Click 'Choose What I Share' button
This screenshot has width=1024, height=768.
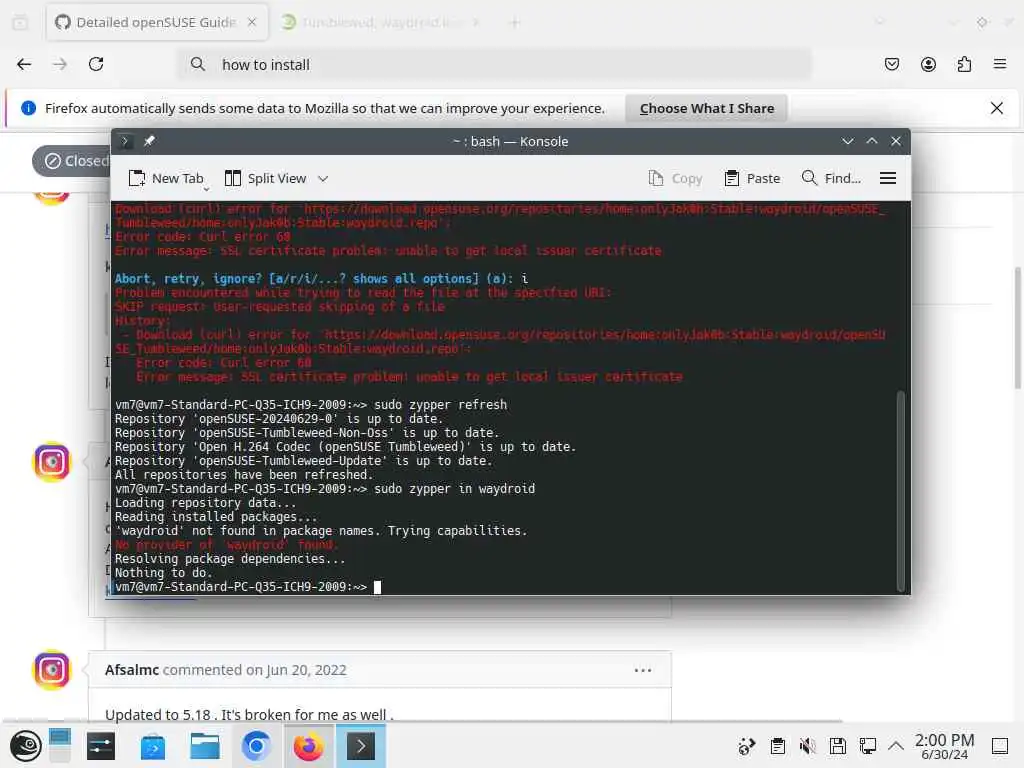tap(707, 108)
